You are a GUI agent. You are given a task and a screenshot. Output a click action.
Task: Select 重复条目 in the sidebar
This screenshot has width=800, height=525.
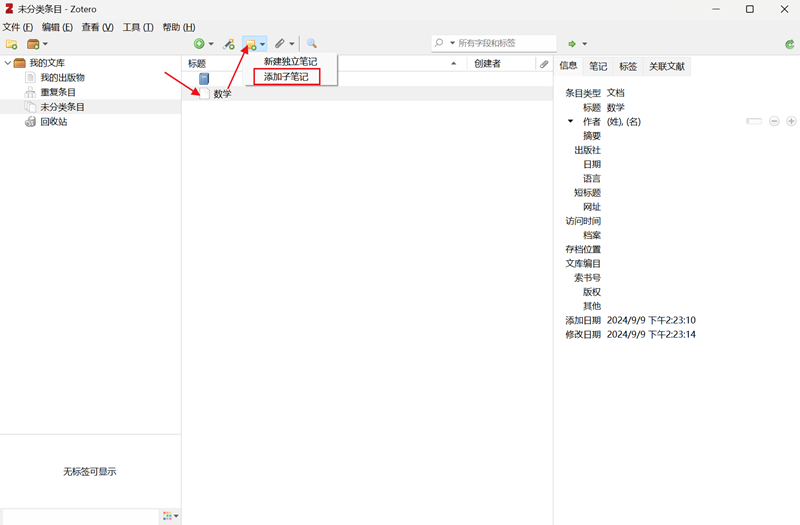click(x=58, y=92)
